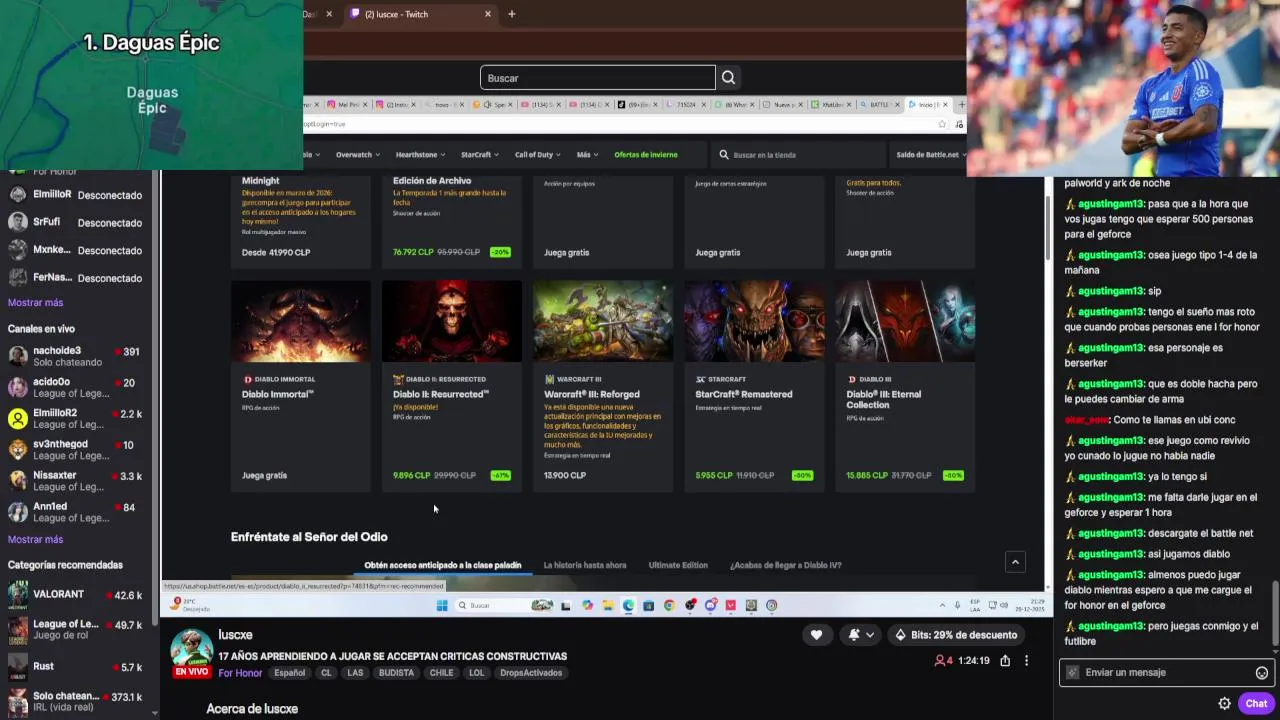
Task: Toggle notifications with the bell icon
Action: [854, 635]
